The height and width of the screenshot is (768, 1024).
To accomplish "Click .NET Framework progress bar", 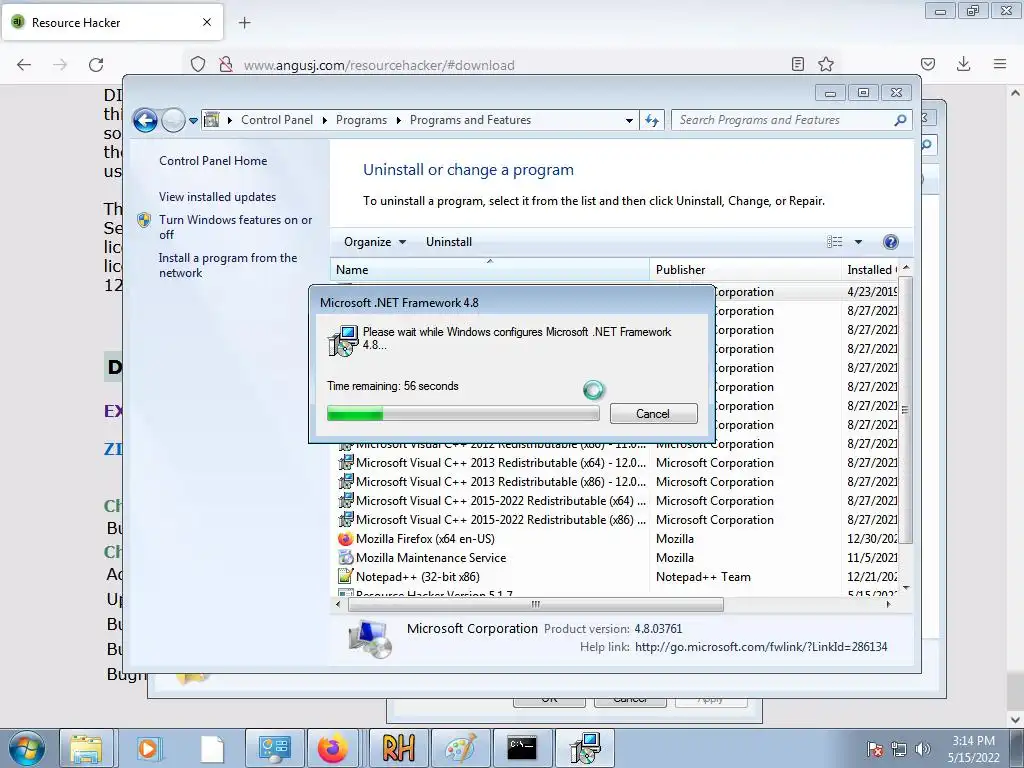I will click(x=463, y=413).
